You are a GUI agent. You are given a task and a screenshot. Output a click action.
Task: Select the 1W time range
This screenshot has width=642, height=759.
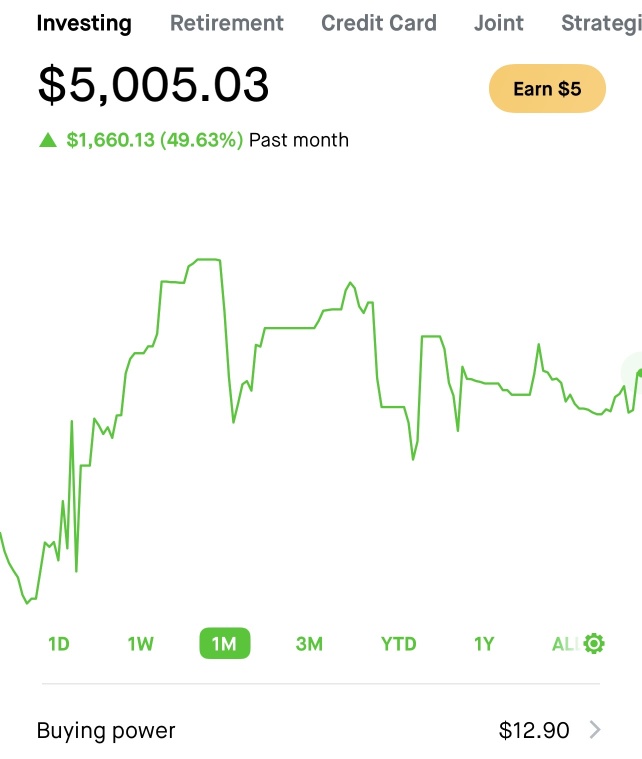click(x=140, y=644)
